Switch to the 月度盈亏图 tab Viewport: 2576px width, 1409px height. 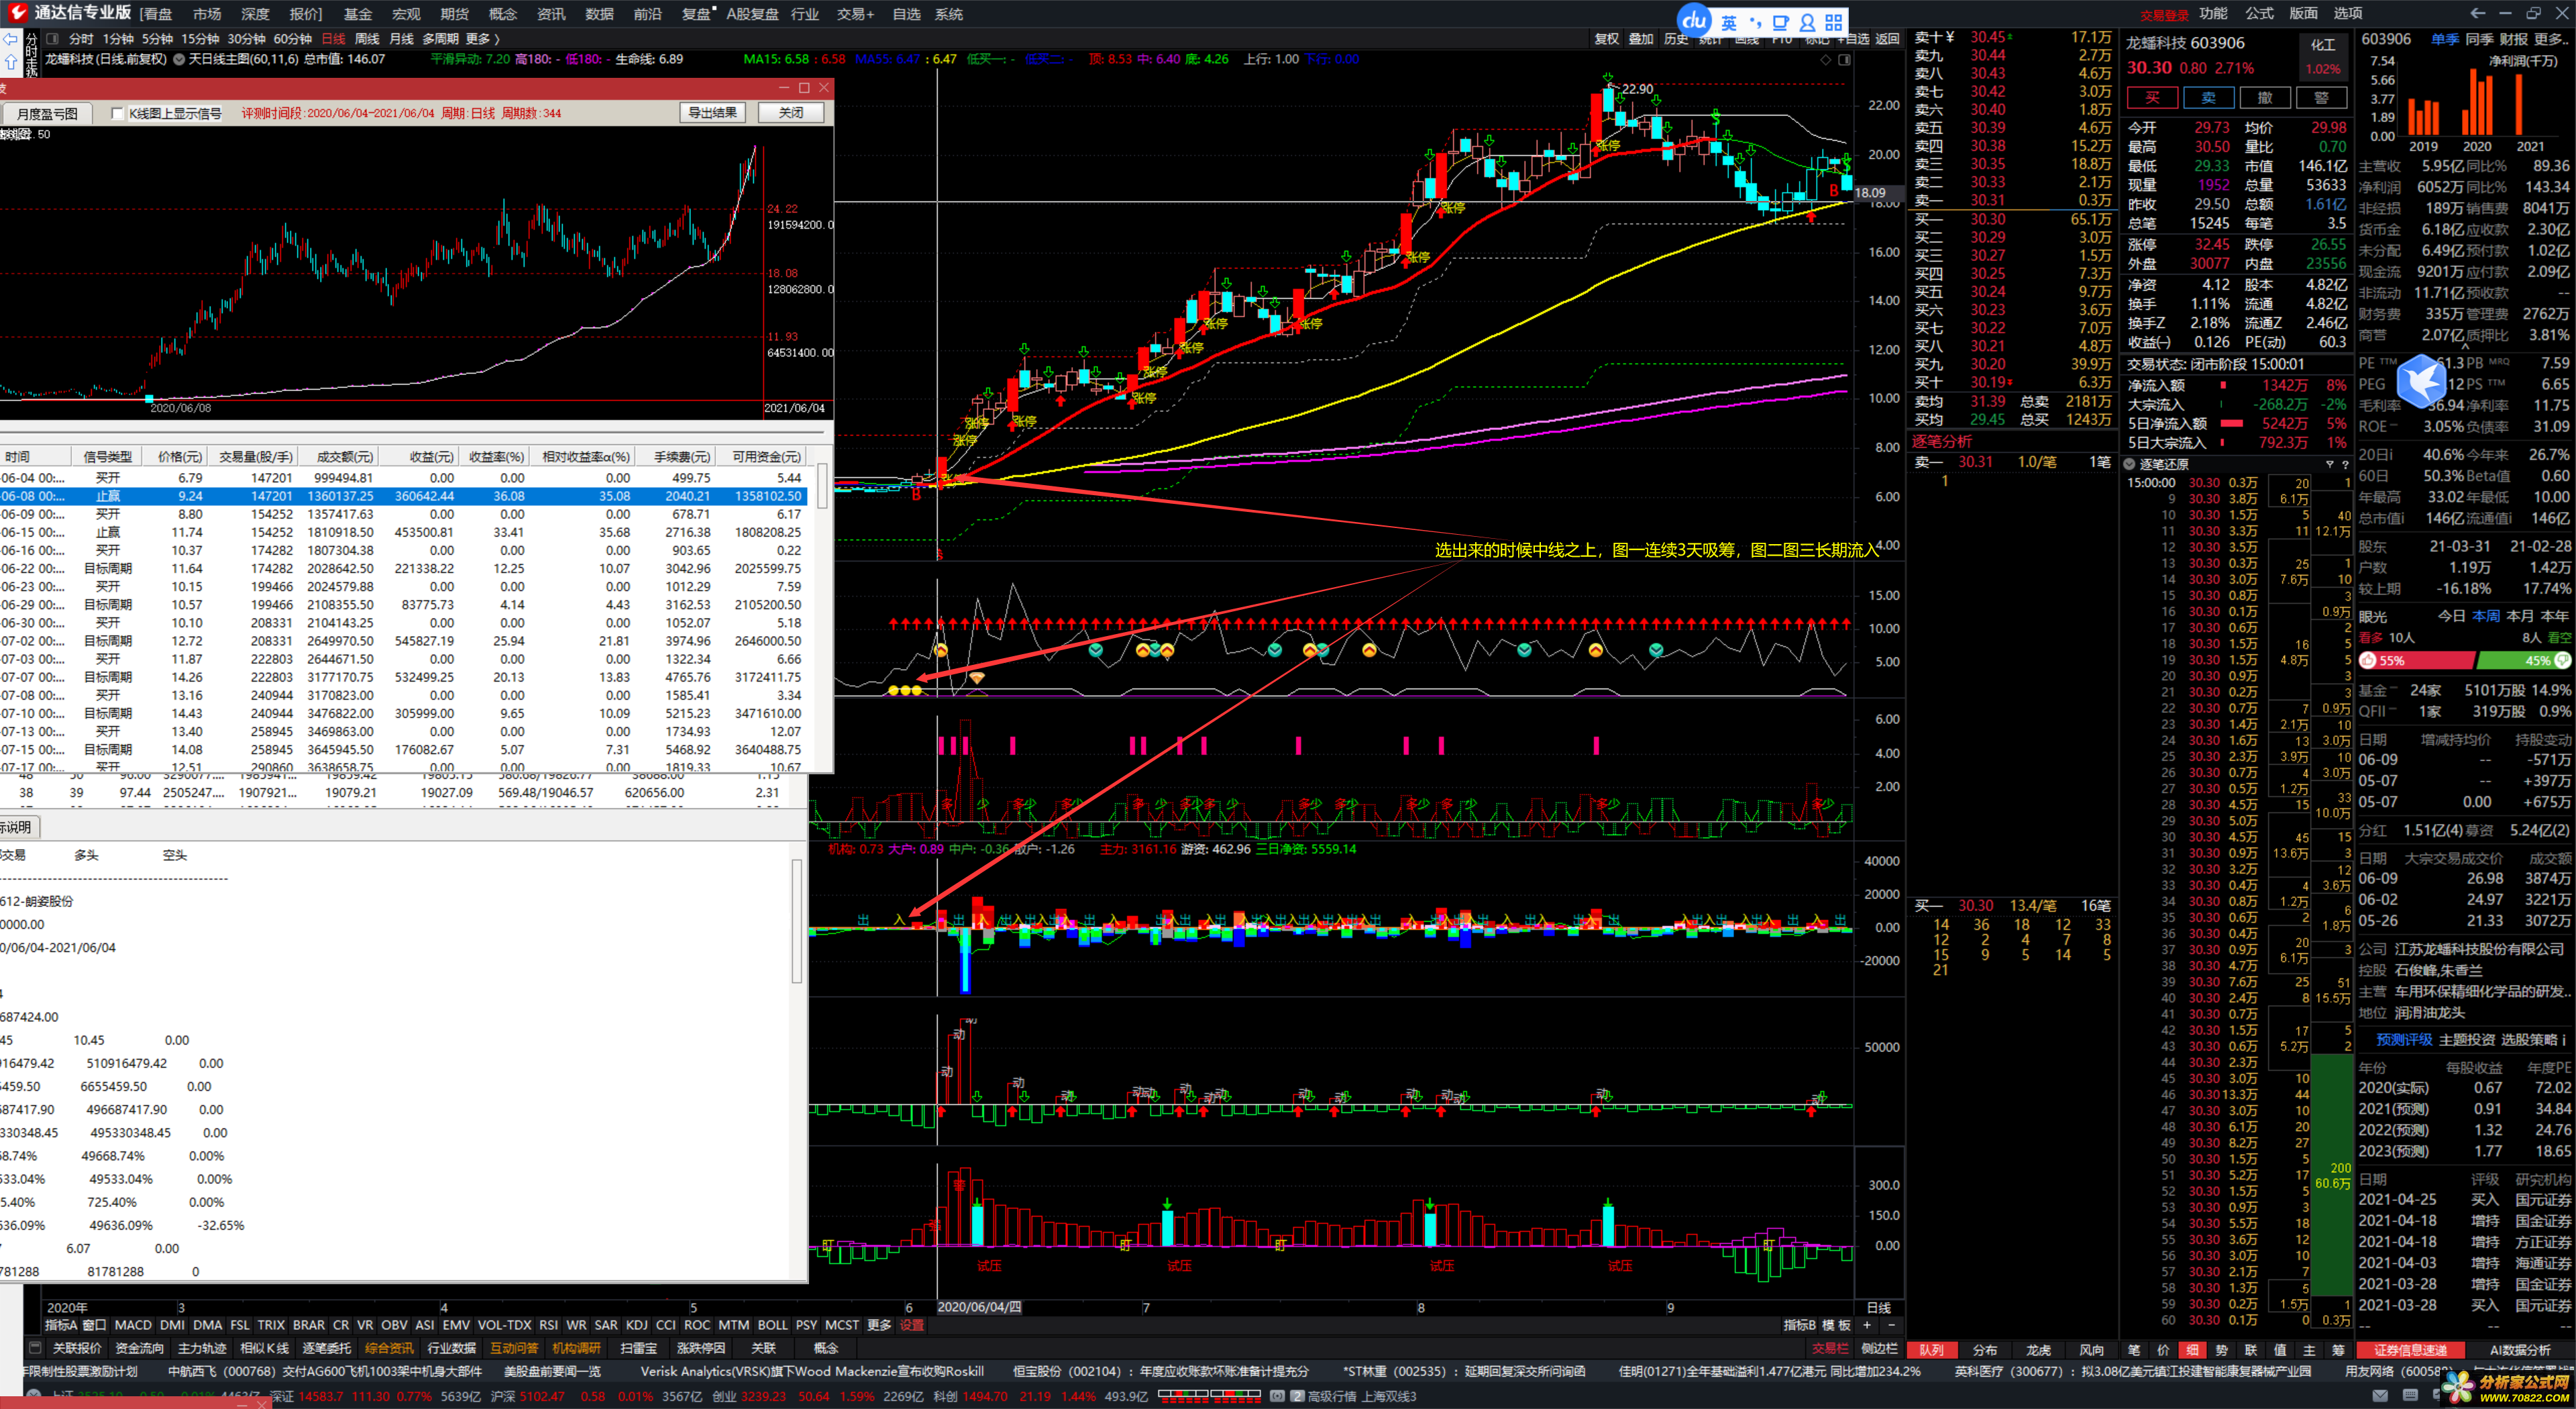[x=47, y=113]
